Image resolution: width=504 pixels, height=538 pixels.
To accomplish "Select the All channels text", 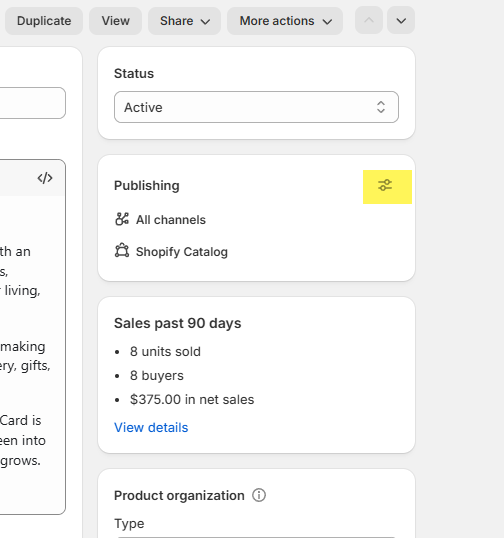I will tap(171, 220).
